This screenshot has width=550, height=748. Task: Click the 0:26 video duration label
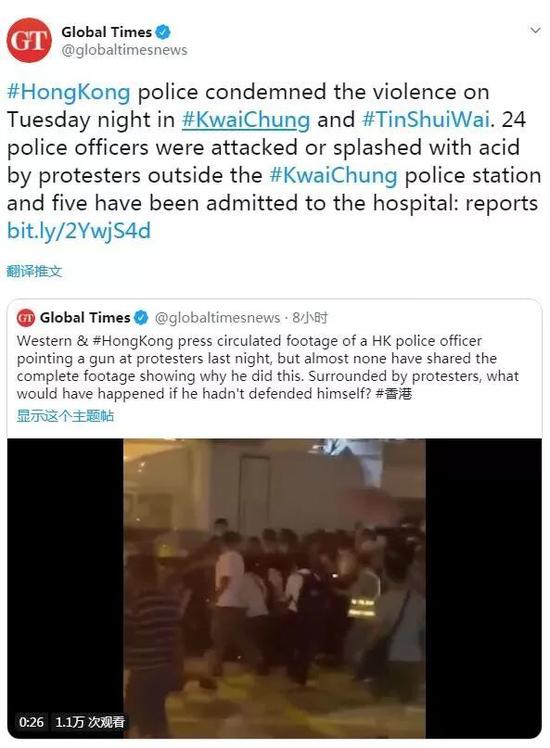pyautogui.click(x=31, y=722)
